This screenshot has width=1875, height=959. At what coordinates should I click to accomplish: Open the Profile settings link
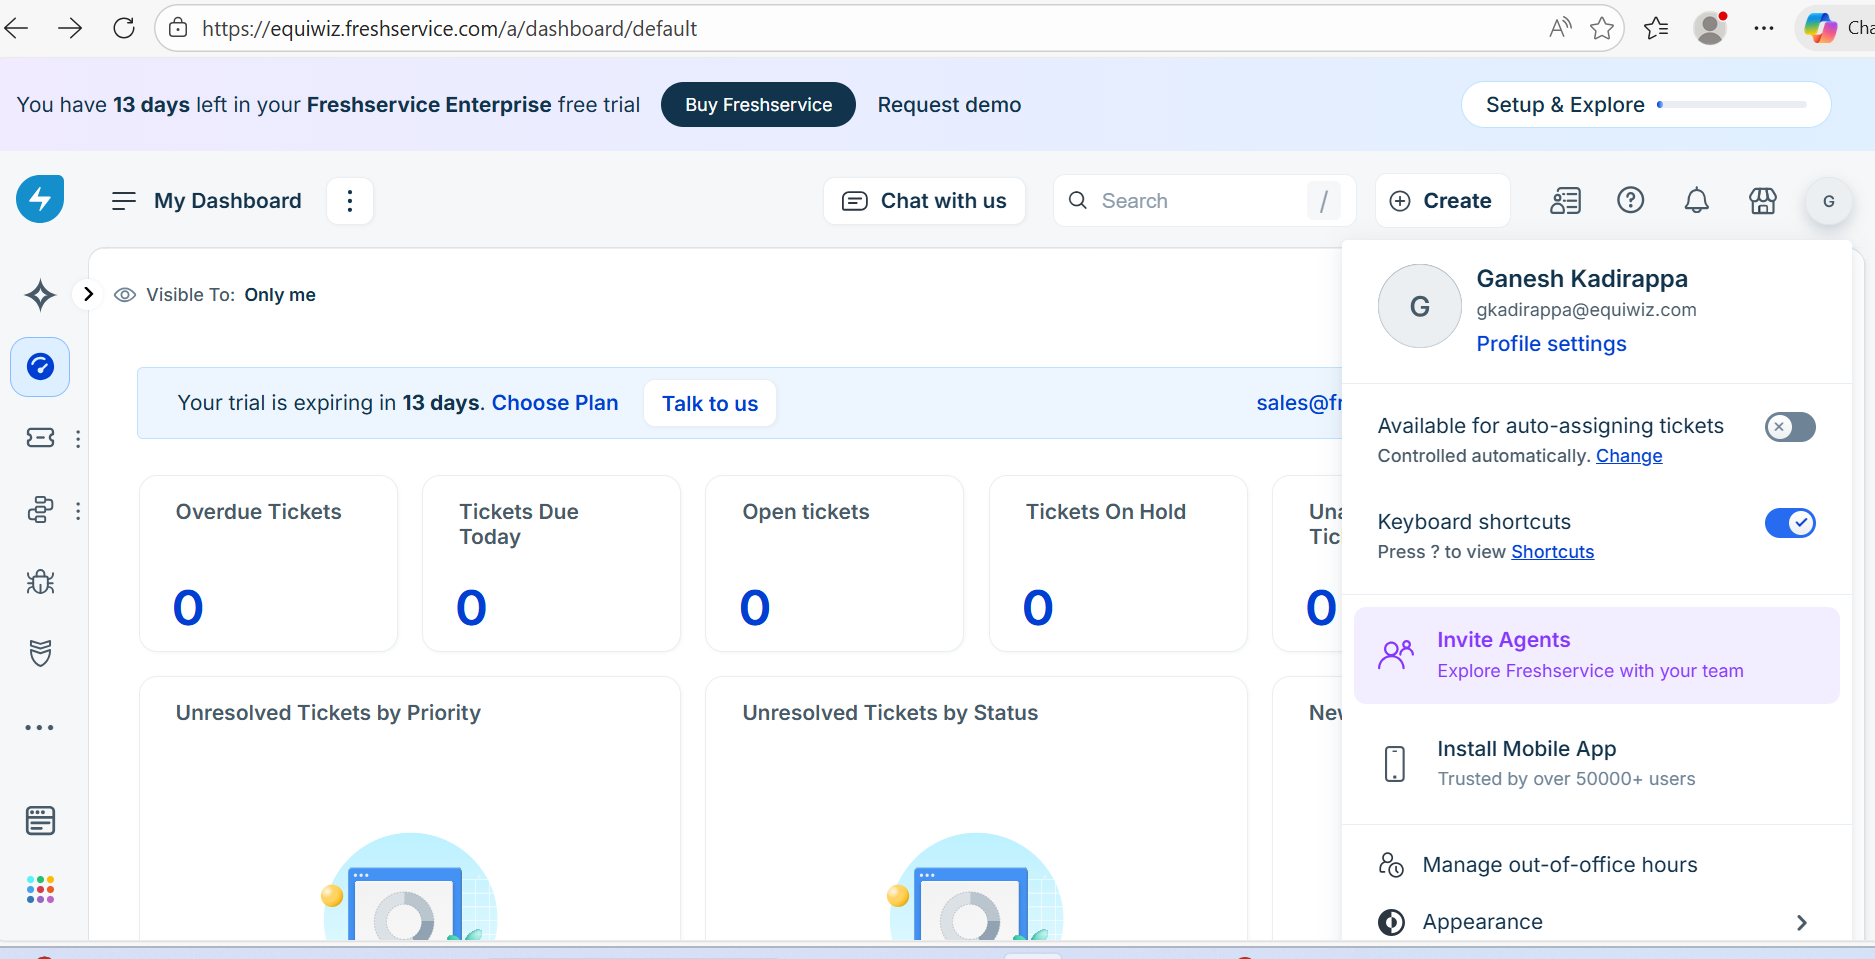click(x=1551, y=344)
